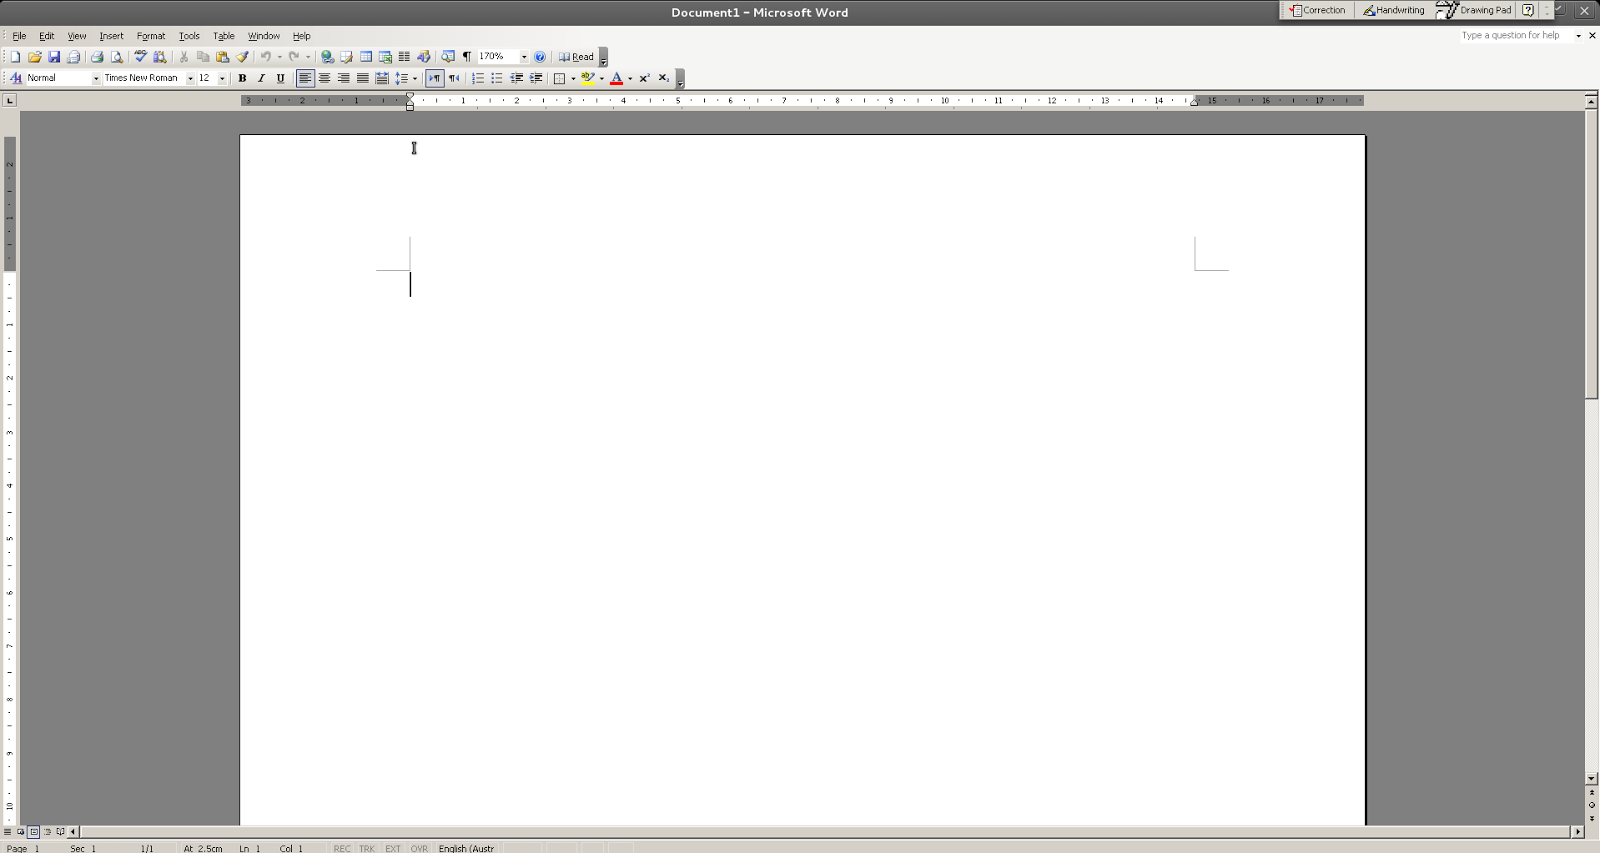Screen dimensions: 1600x853
Task: Save the document with floppy disk icon
Action: [54, 57]
